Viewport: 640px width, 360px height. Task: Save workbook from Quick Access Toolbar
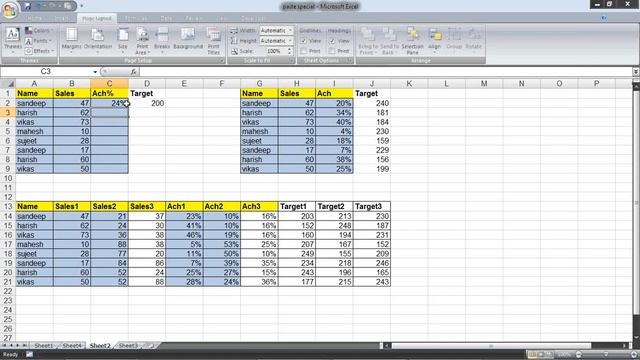click(x=27, y=6)
